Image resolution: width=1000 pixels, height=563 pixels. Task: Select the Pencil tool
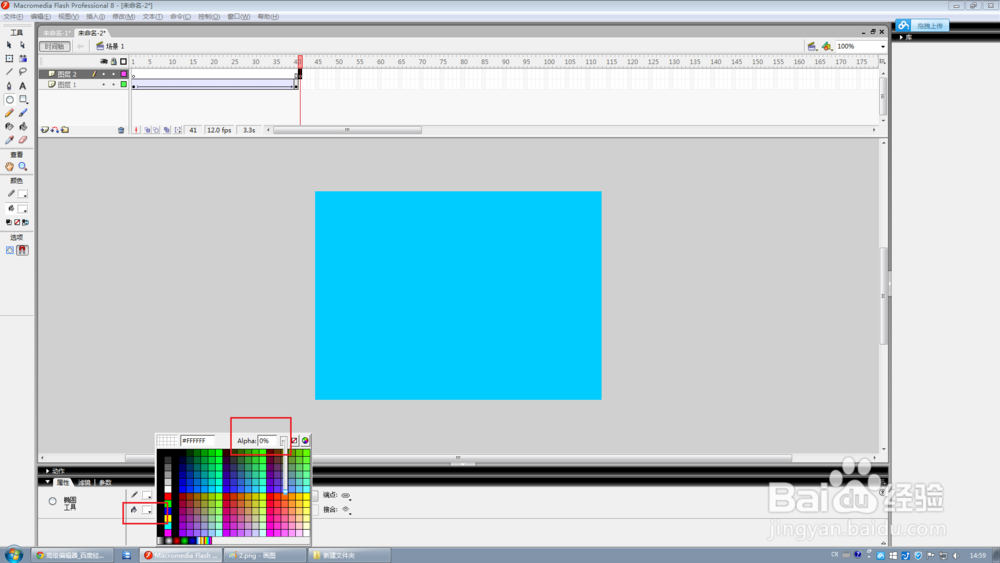(x=9, y=113)
